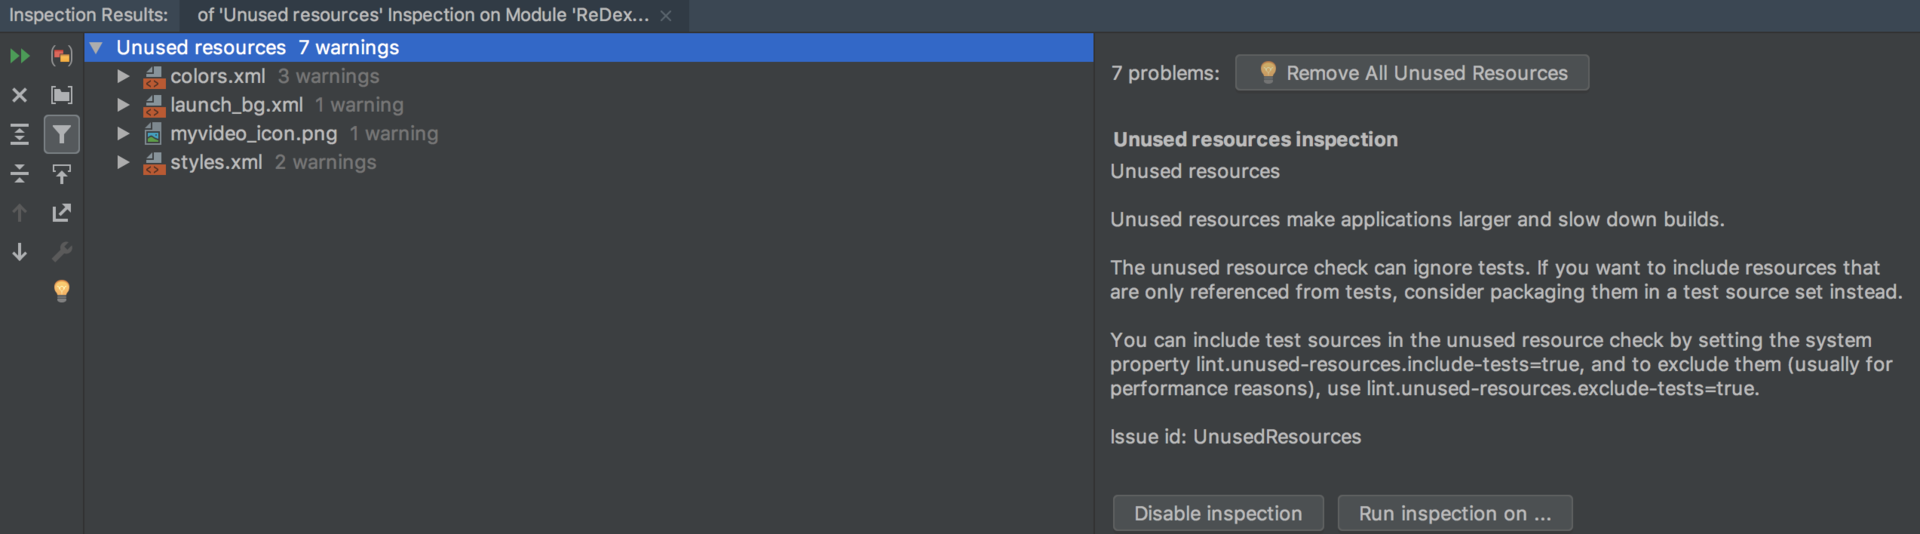Viewport: 1920px width, 534px height.
Task: Click the Collapse All icon
Action: coord(19,174)
